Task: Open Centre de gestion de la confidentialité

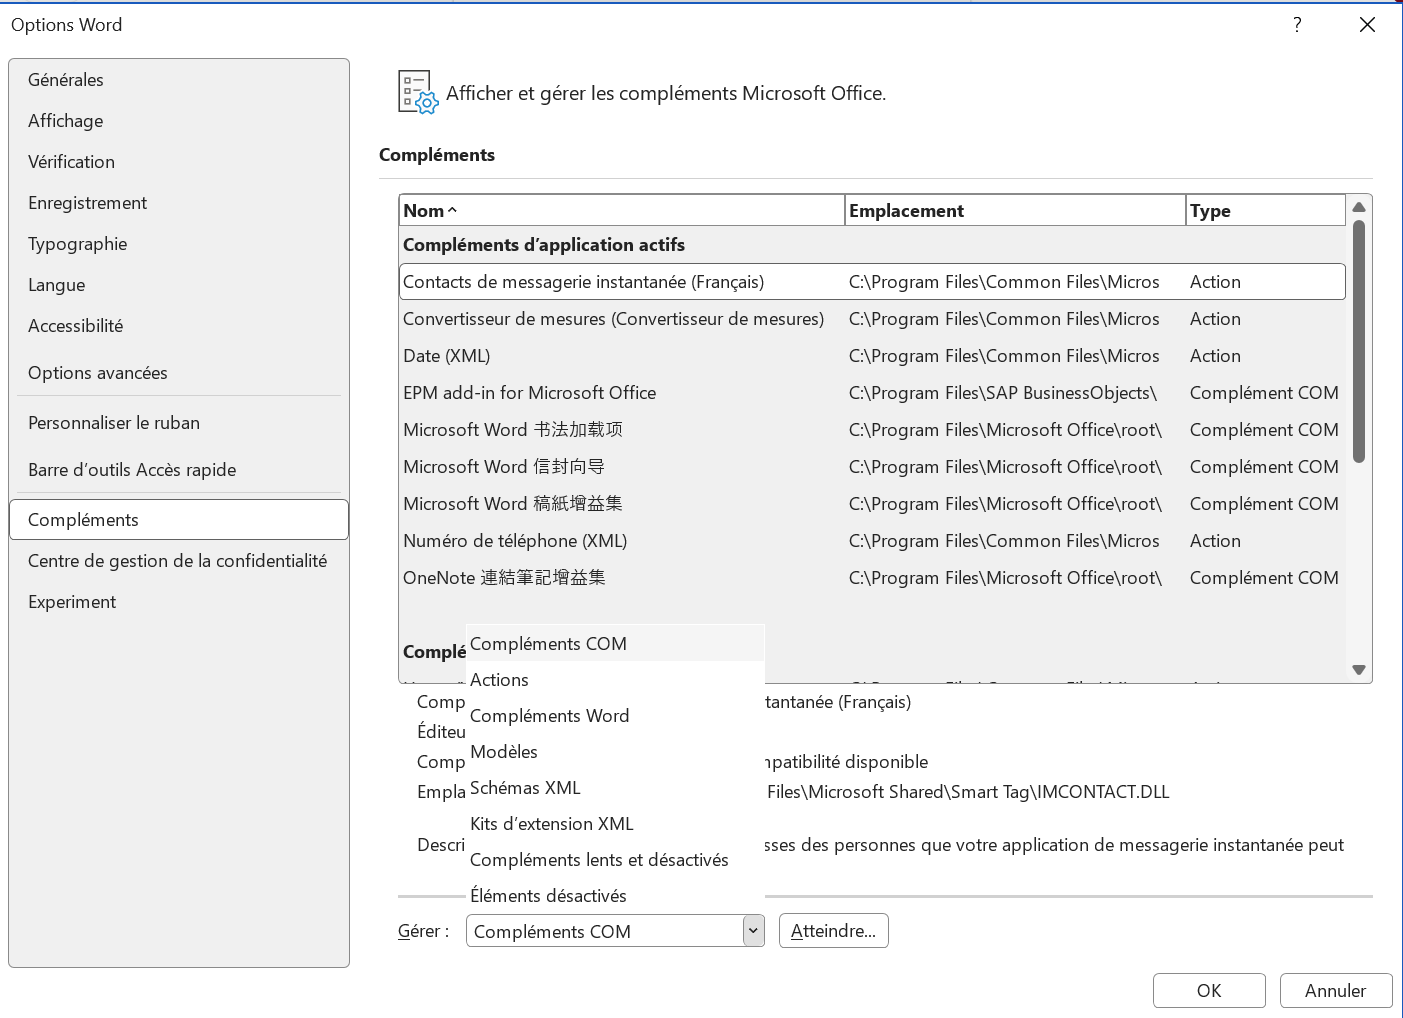Action: coord(179,561)
